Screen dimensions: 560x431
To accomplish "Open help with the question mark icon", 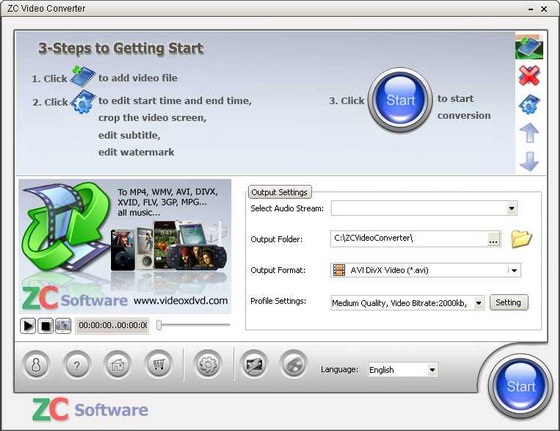I will pos(76,365).
